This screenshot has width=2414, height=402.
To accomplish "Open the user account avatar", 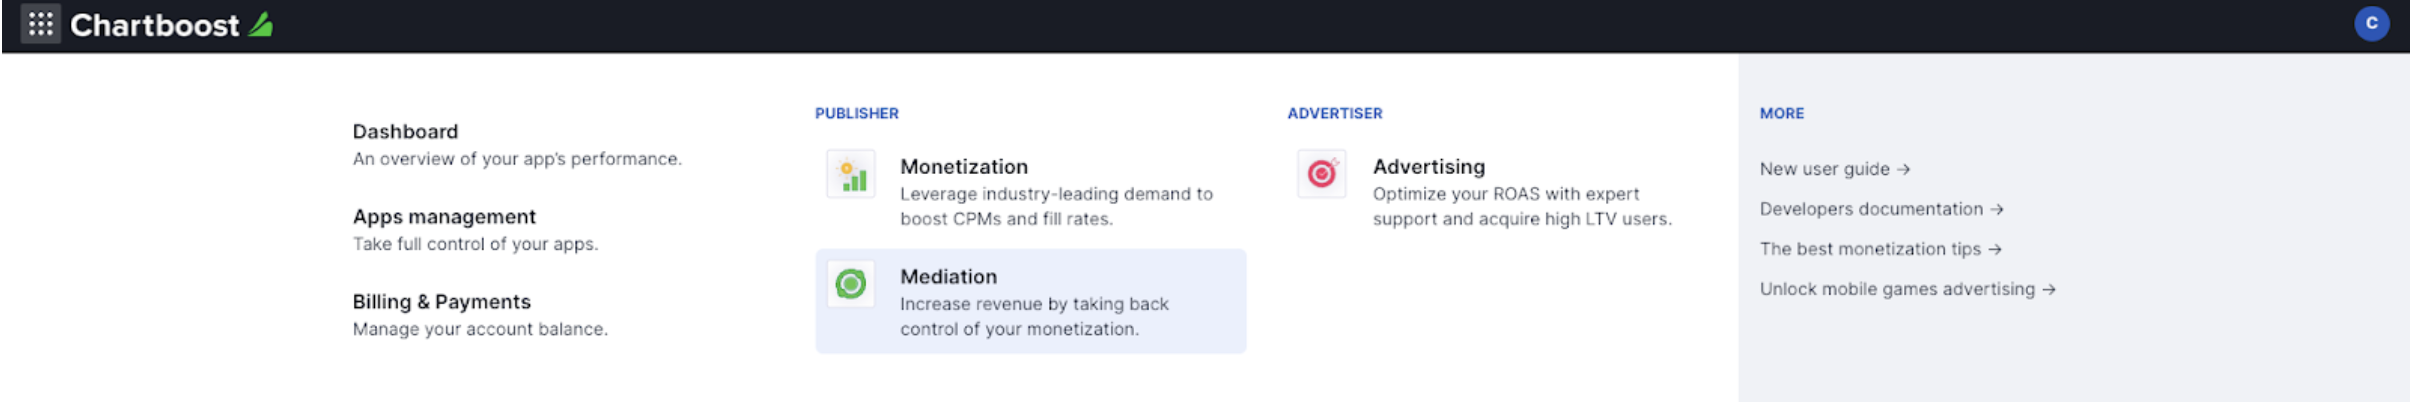I will [2371, 24].
